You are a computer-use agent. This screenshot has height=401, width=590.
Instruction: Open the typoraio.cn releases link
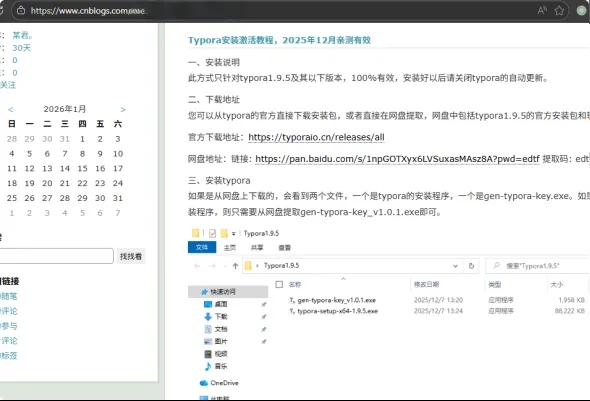click(x=316, y=137)
